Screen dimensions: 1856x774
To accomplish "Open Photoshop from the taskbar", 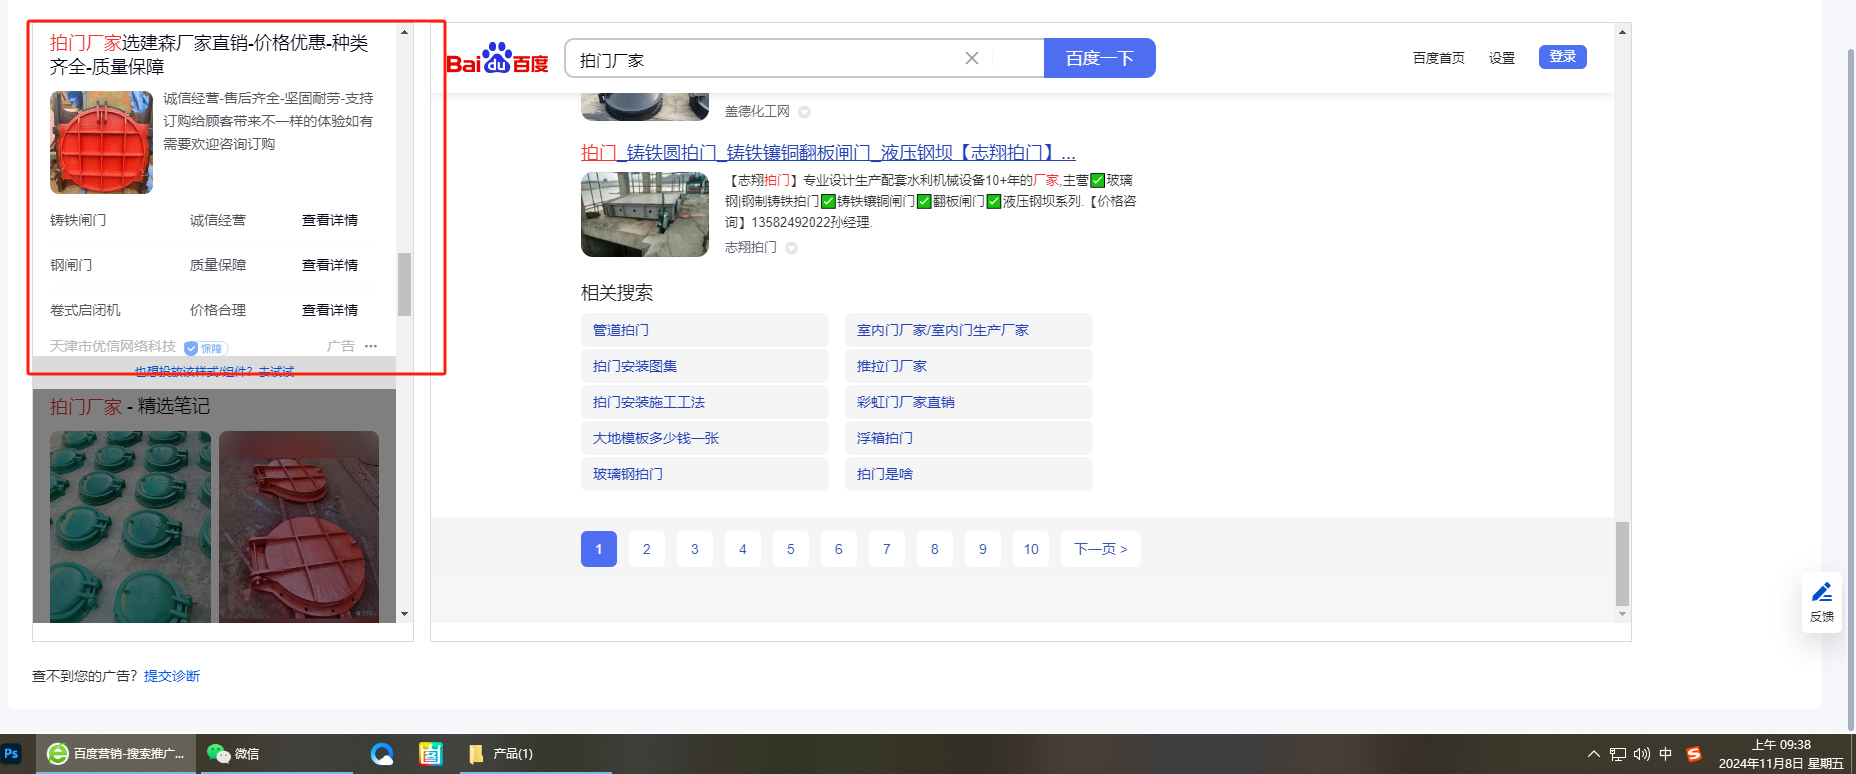I will pos(12,754).
